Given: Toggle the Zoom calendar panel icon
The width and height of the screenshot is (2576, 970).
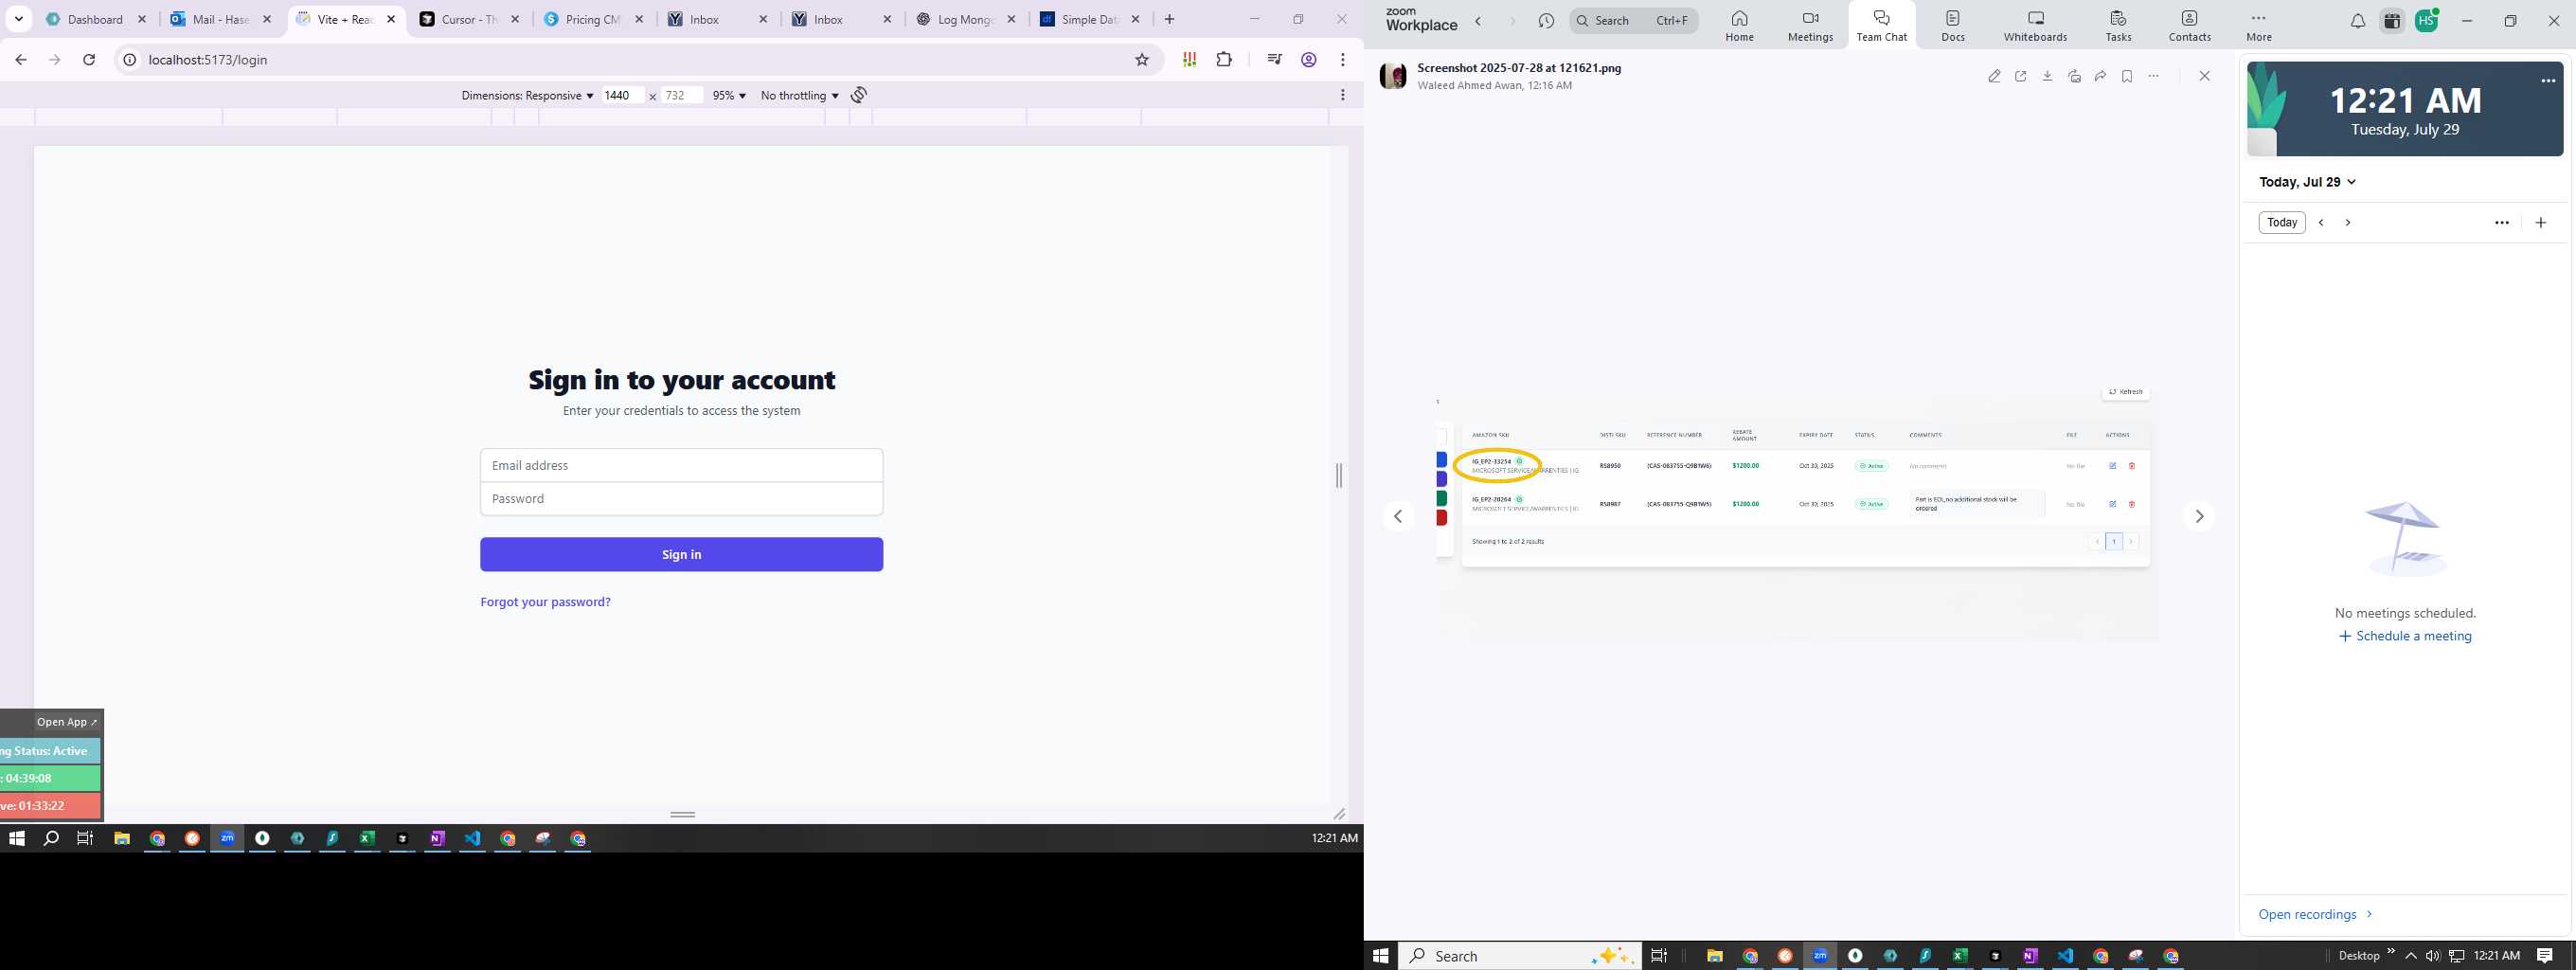Looking at the screenshot, I should pyautogui.click(x=2392, y=21).
